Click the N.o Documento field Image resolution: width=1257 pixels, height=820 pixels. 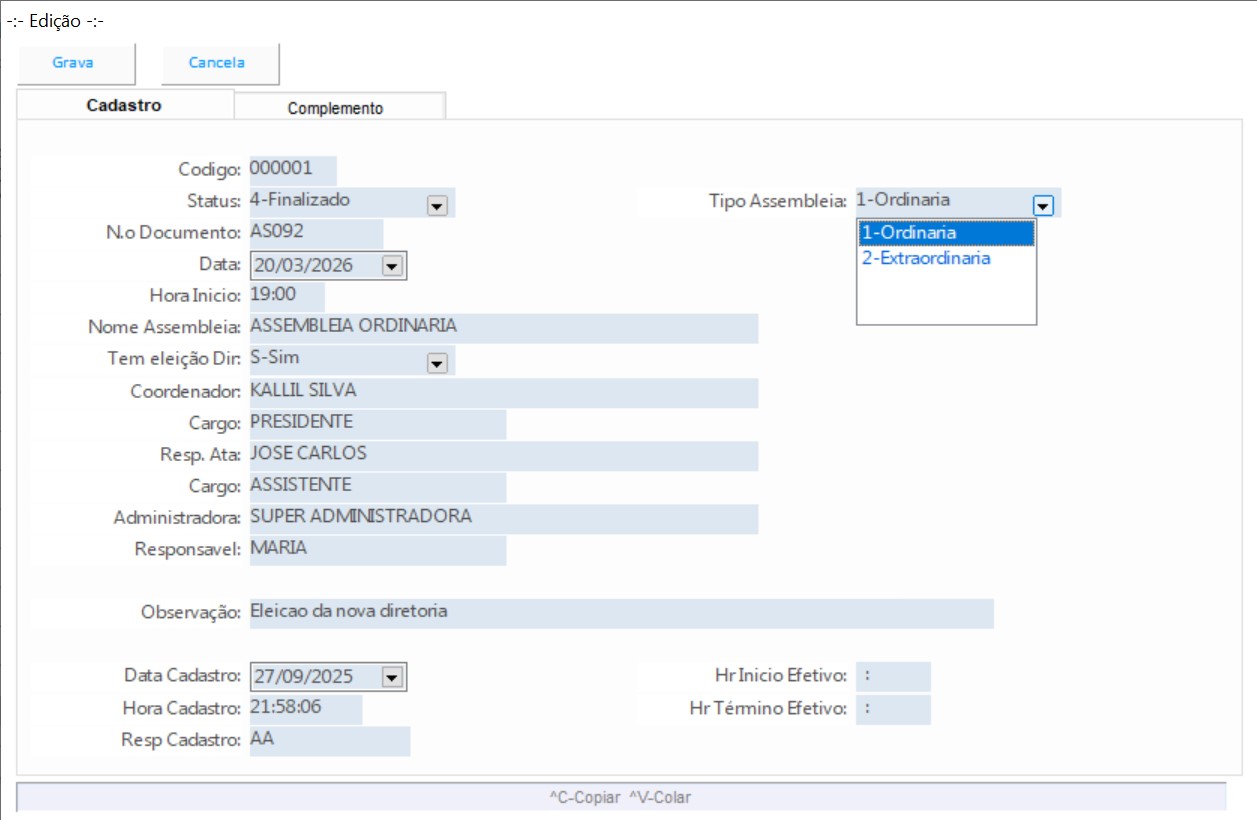(314, 233)
